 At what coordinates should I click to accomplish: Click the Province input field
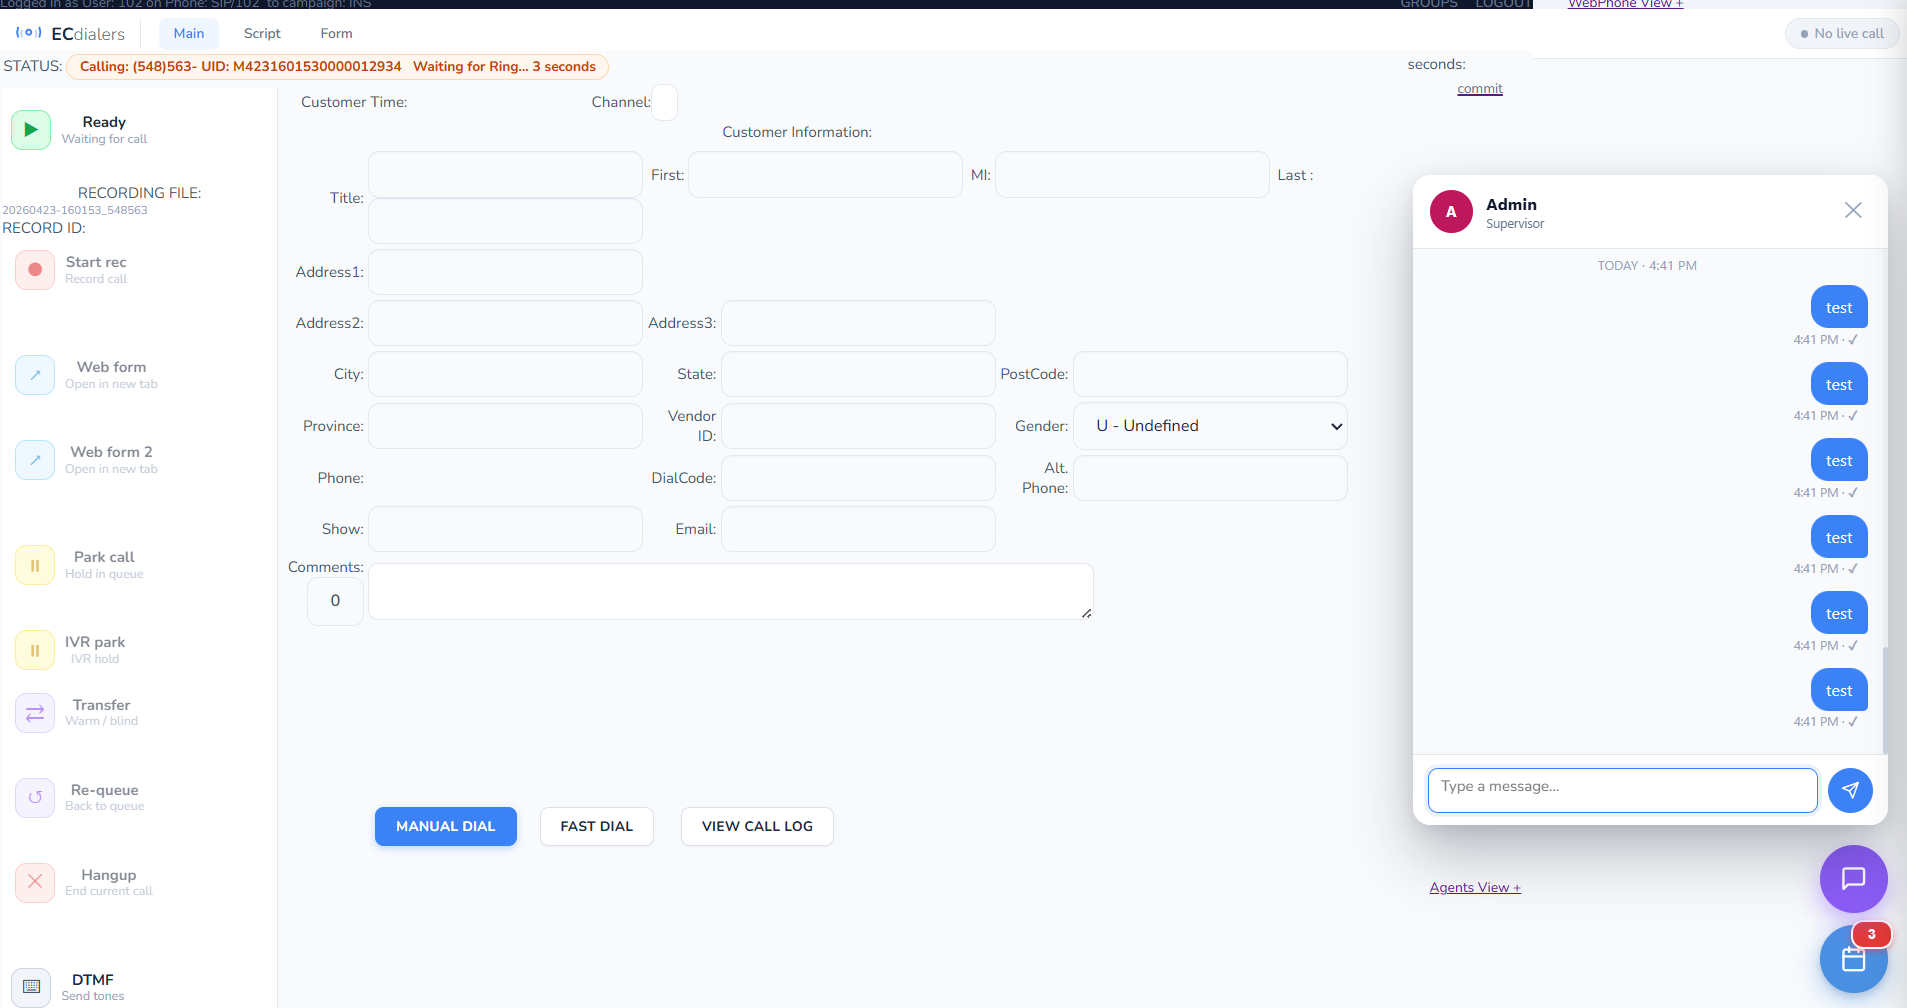505,426
